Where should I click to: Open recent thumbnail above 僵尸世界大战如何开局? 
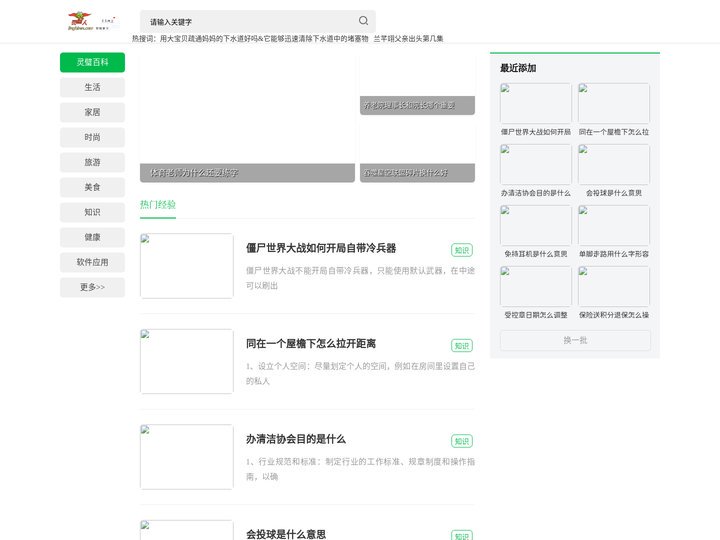click(x=535, y=103)
